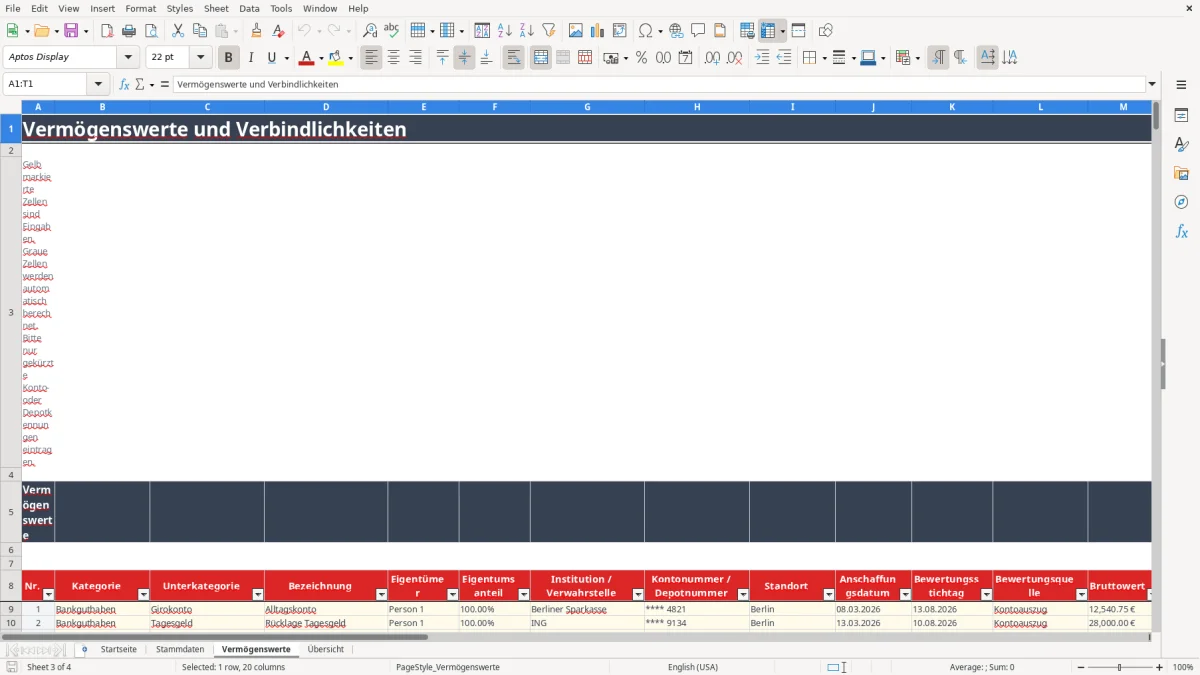The height and width of the screenshot is (675, 1200).
Task: Insert an image
Action: pyautogui.click(x=576, y=31)
